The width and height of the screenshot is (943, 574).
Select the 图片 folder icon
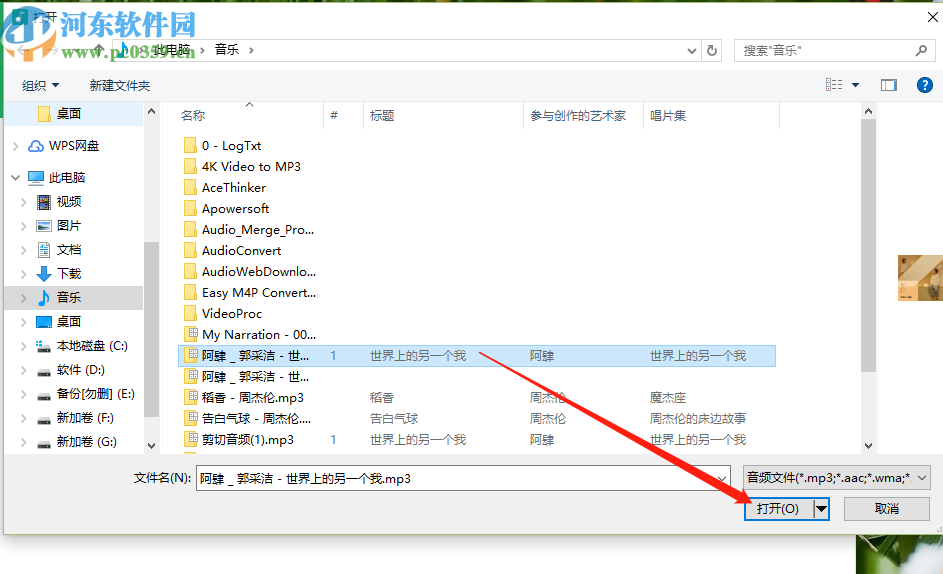pyautogui.click(x=44, y=226)
